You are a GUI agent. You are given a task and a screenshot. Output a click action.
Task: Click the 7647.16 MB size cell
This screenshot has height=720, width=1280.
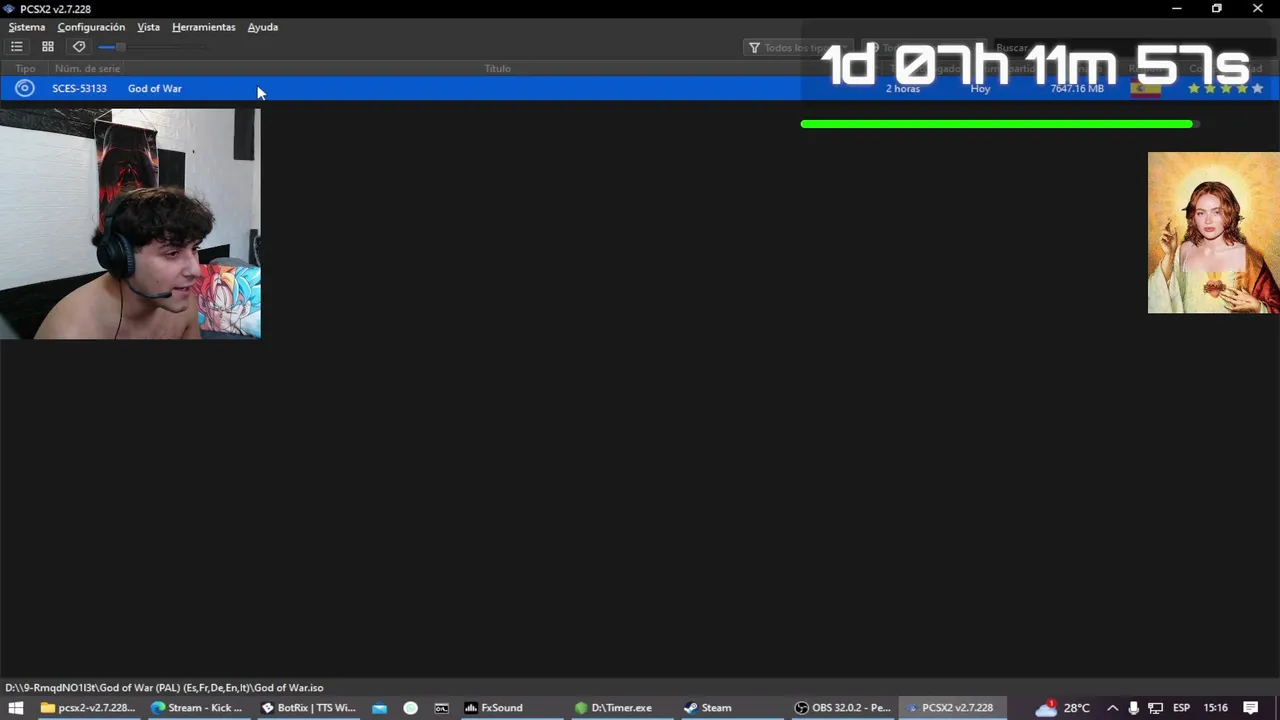point(1077,89)
